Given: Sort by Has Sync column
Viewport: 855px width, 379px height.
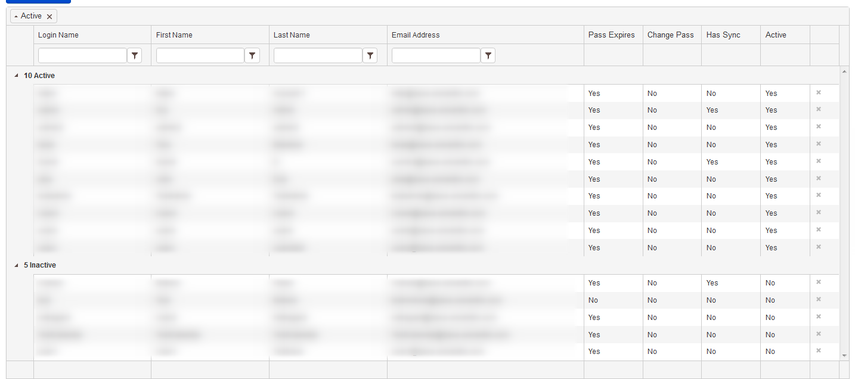Looking at the screenshot, I should tap(723, 35).
